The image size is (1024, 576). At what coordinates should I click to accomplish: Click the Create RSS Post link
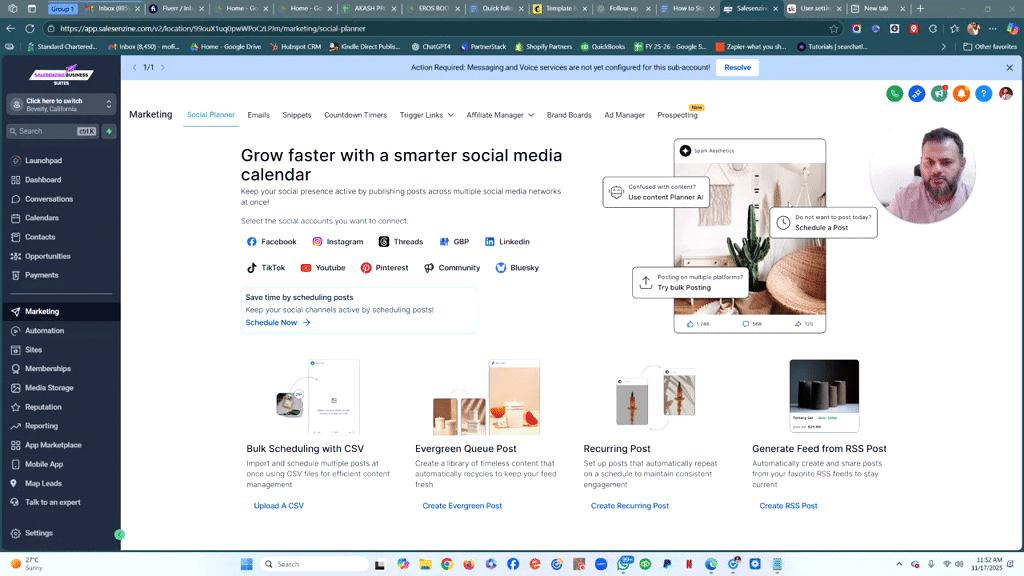(x=788, y=506)
